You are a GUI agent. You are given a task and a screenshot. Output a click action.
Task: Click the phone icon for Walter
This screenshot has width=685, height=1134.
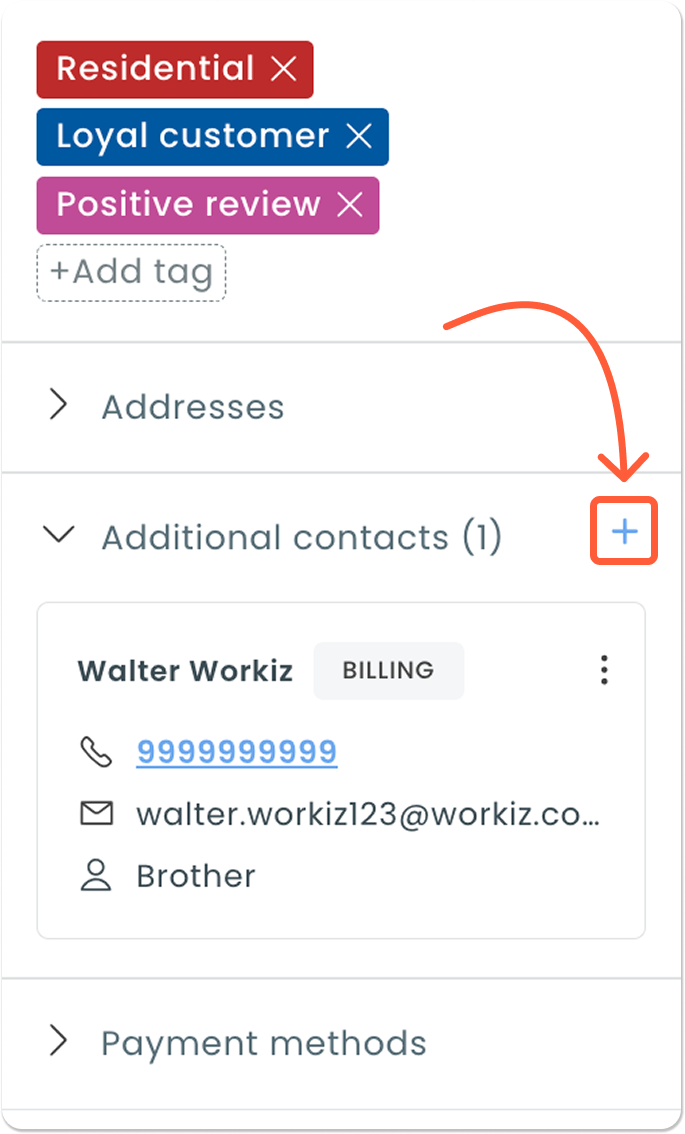click(96, 752)
